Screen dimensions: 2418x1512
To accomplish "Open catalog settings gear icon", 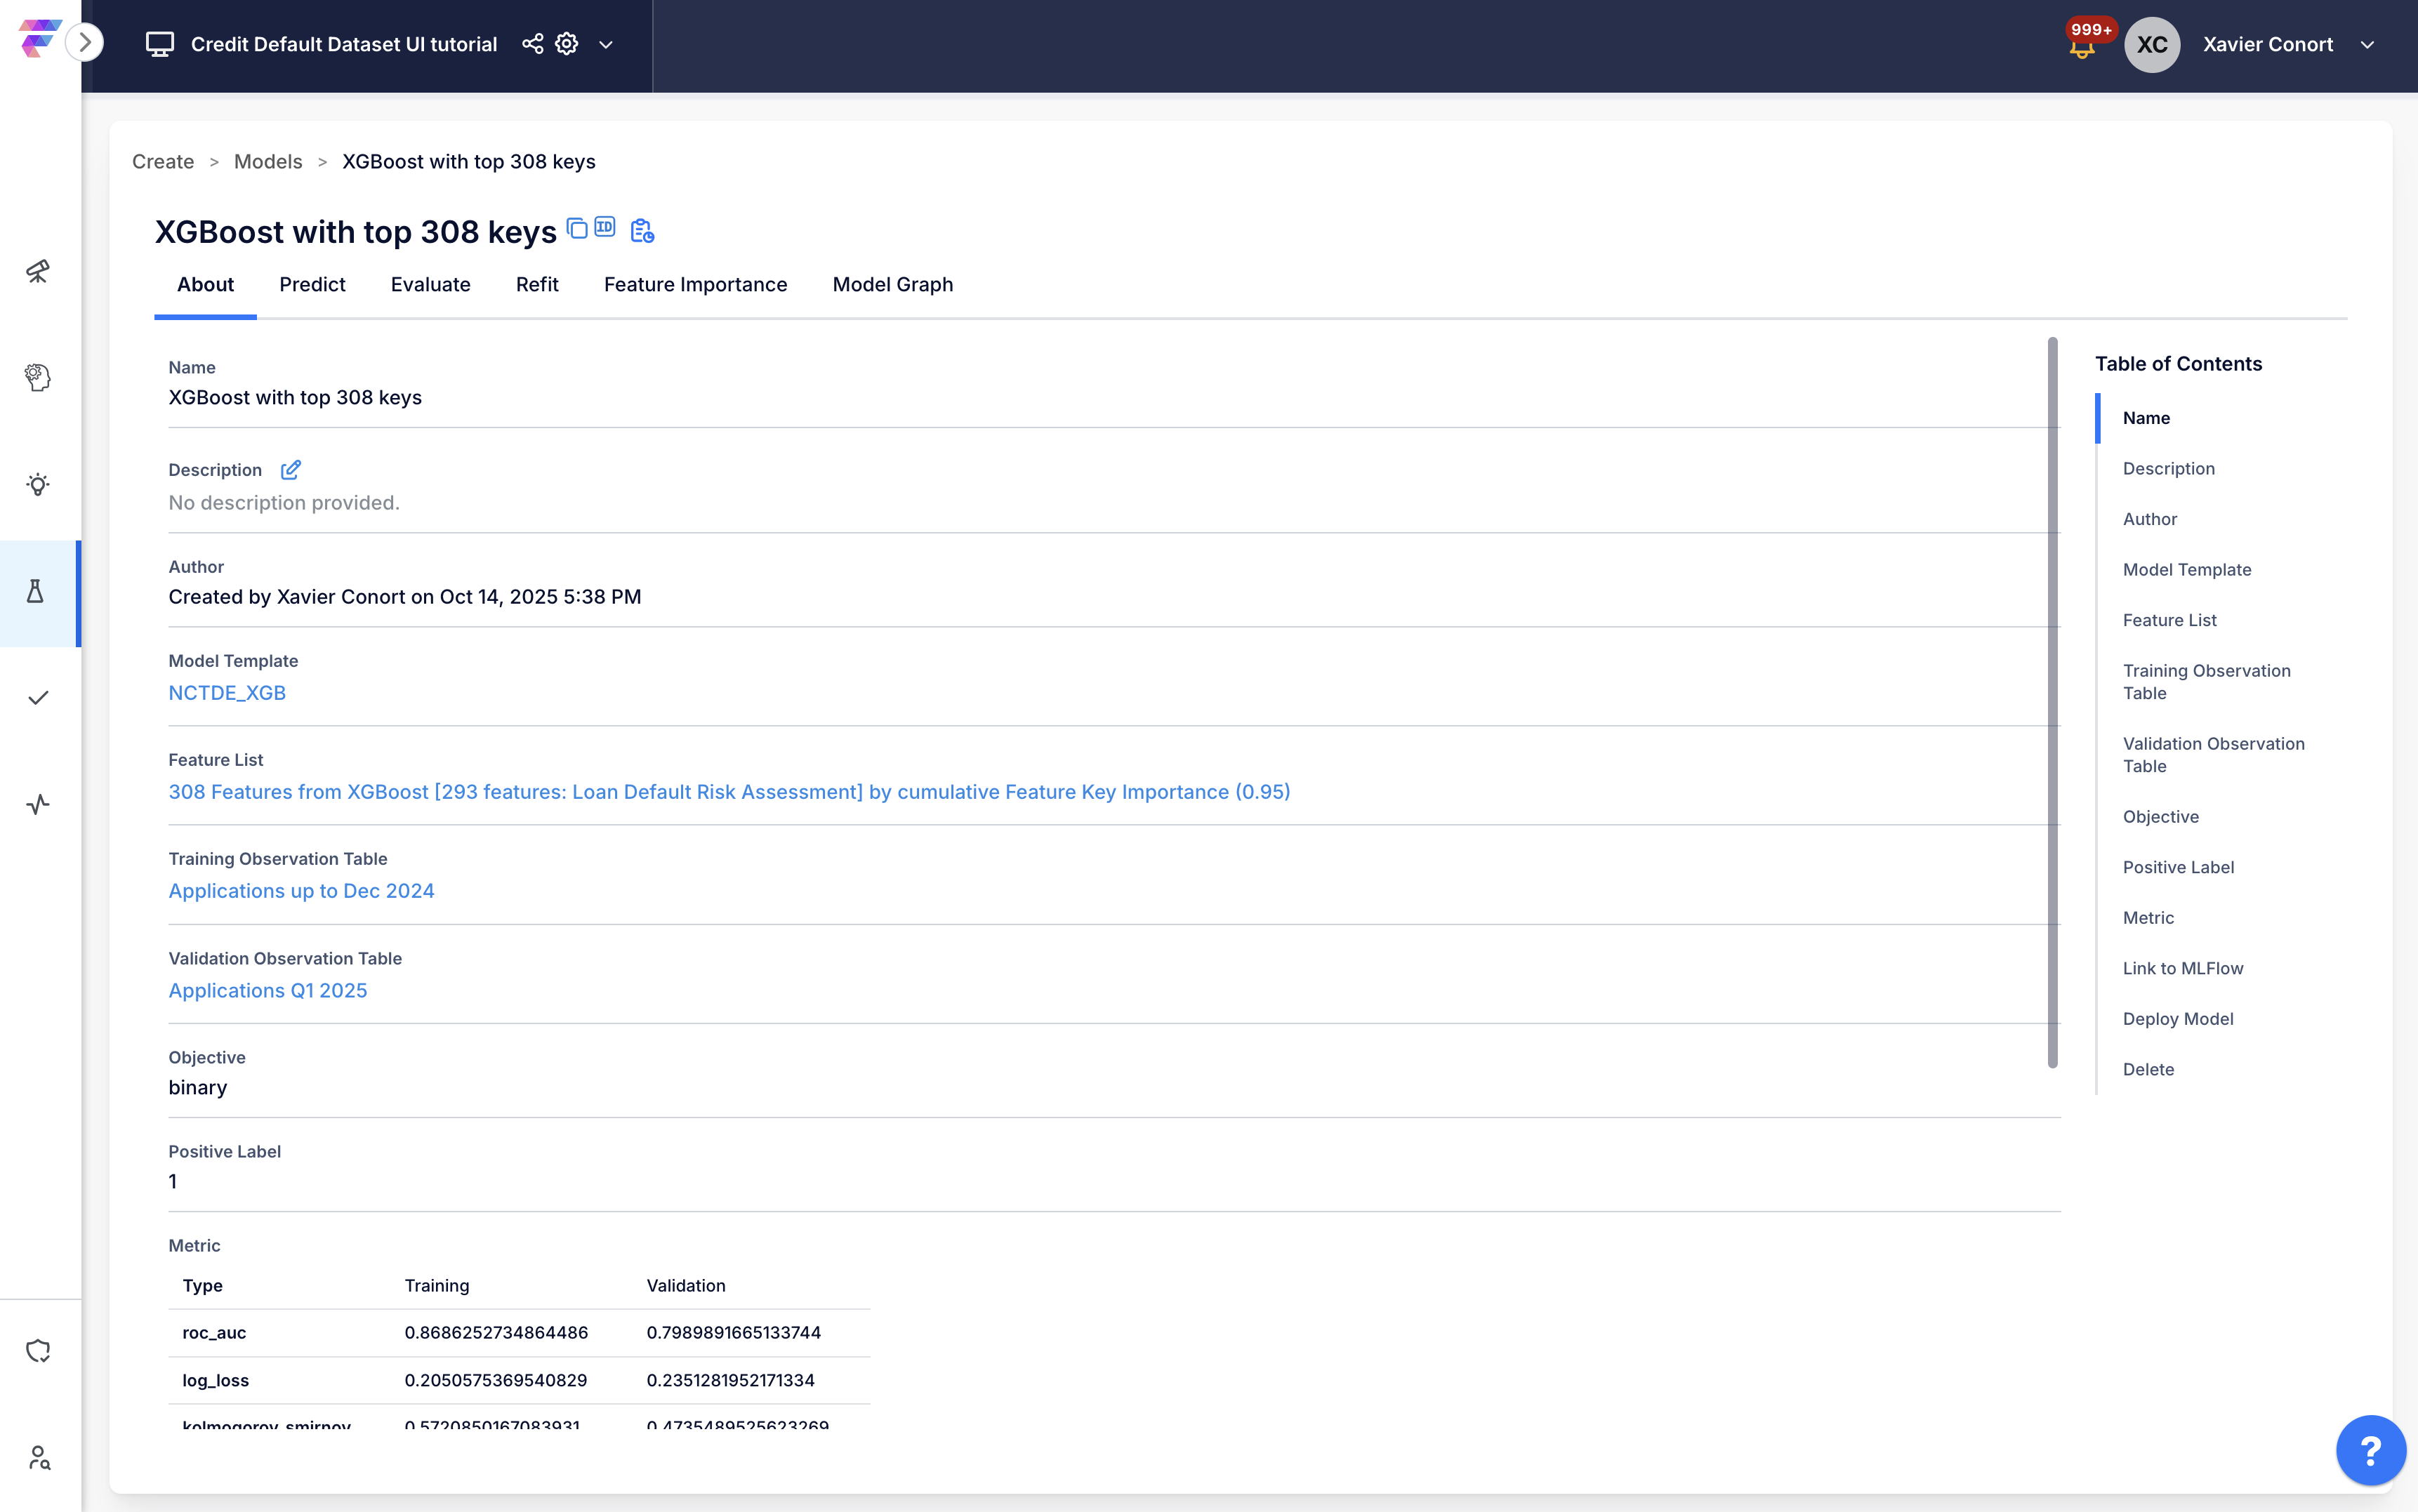I will (567, 44).
